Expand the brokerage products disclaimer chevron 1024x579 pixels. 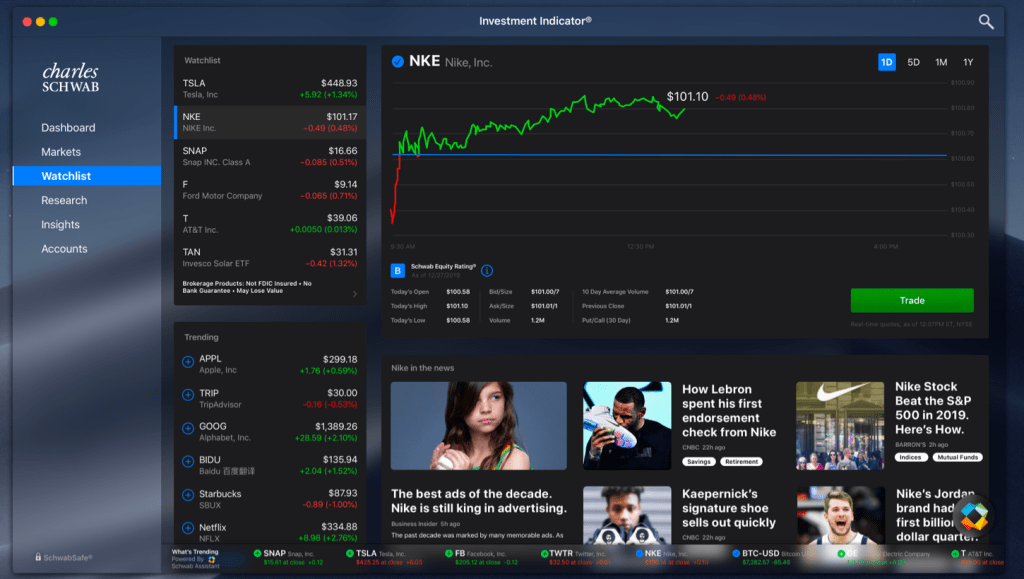tap(355, 294)
